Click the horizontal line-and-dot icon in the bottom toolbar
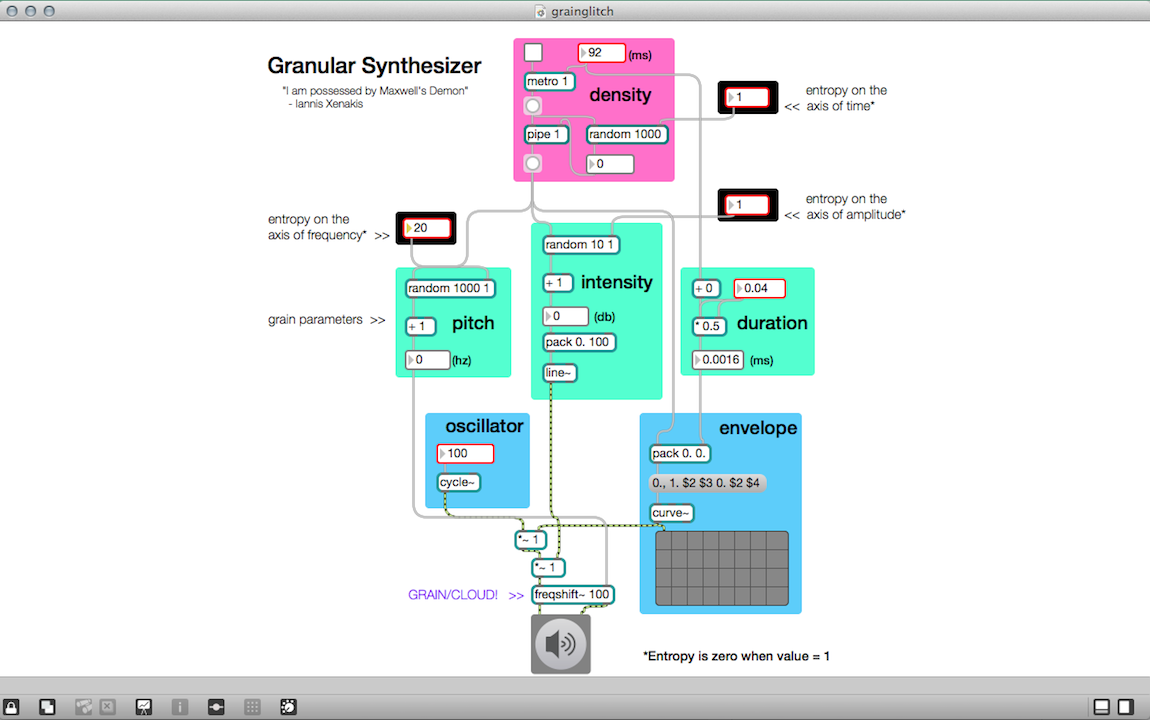The height and width of the screenshot is (720, 1150). pyautogui.click(x=216, y=707)
